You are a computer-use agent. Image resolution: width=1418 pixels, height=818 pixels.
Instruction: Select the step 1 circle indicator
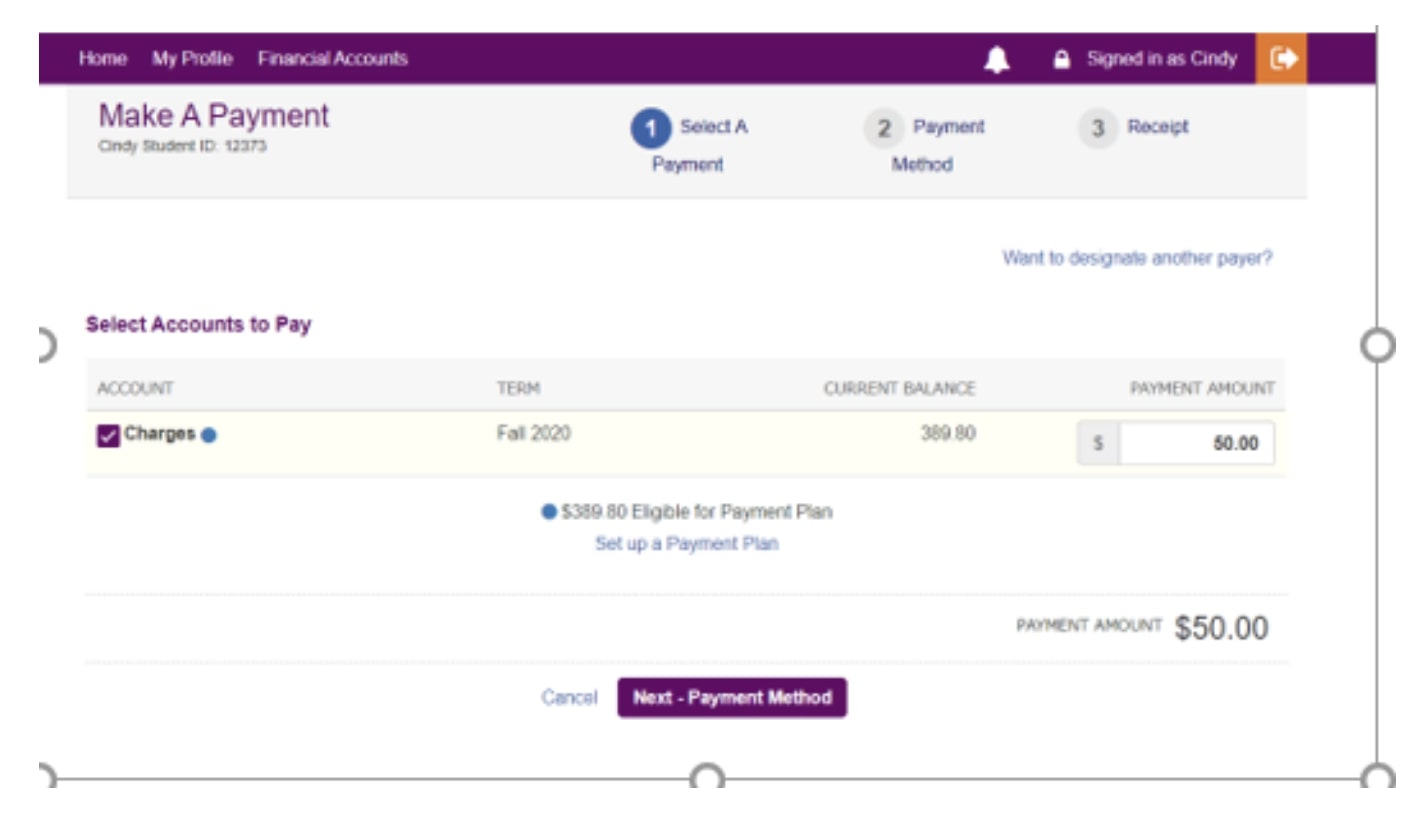point(650,129)
